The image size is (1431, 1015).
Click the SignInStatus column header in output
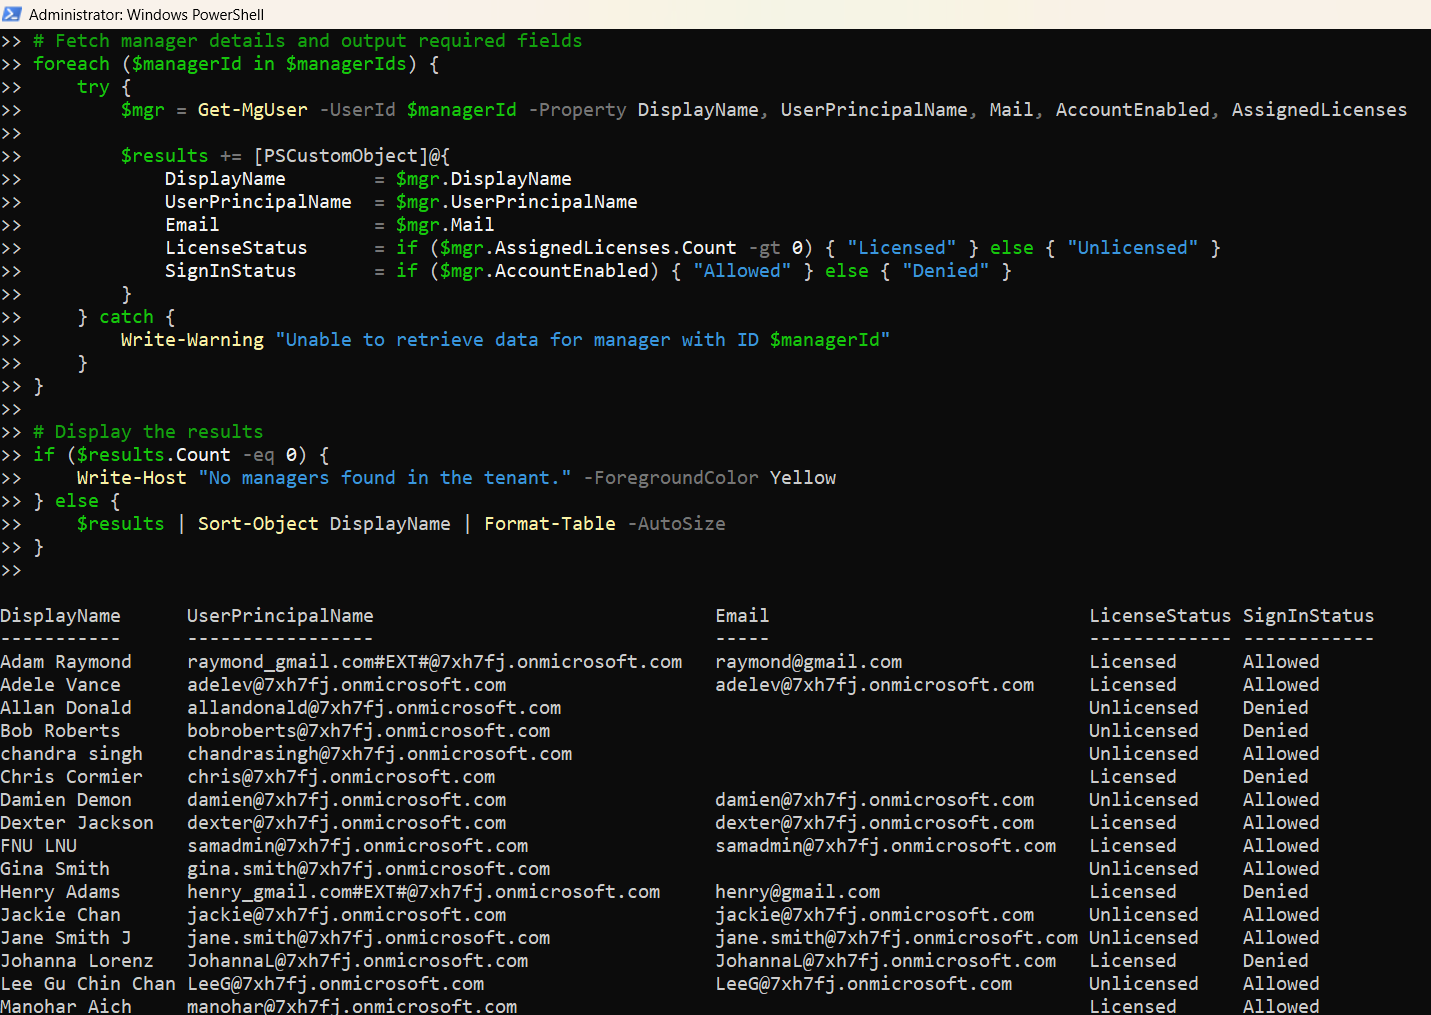point(1308,616)
